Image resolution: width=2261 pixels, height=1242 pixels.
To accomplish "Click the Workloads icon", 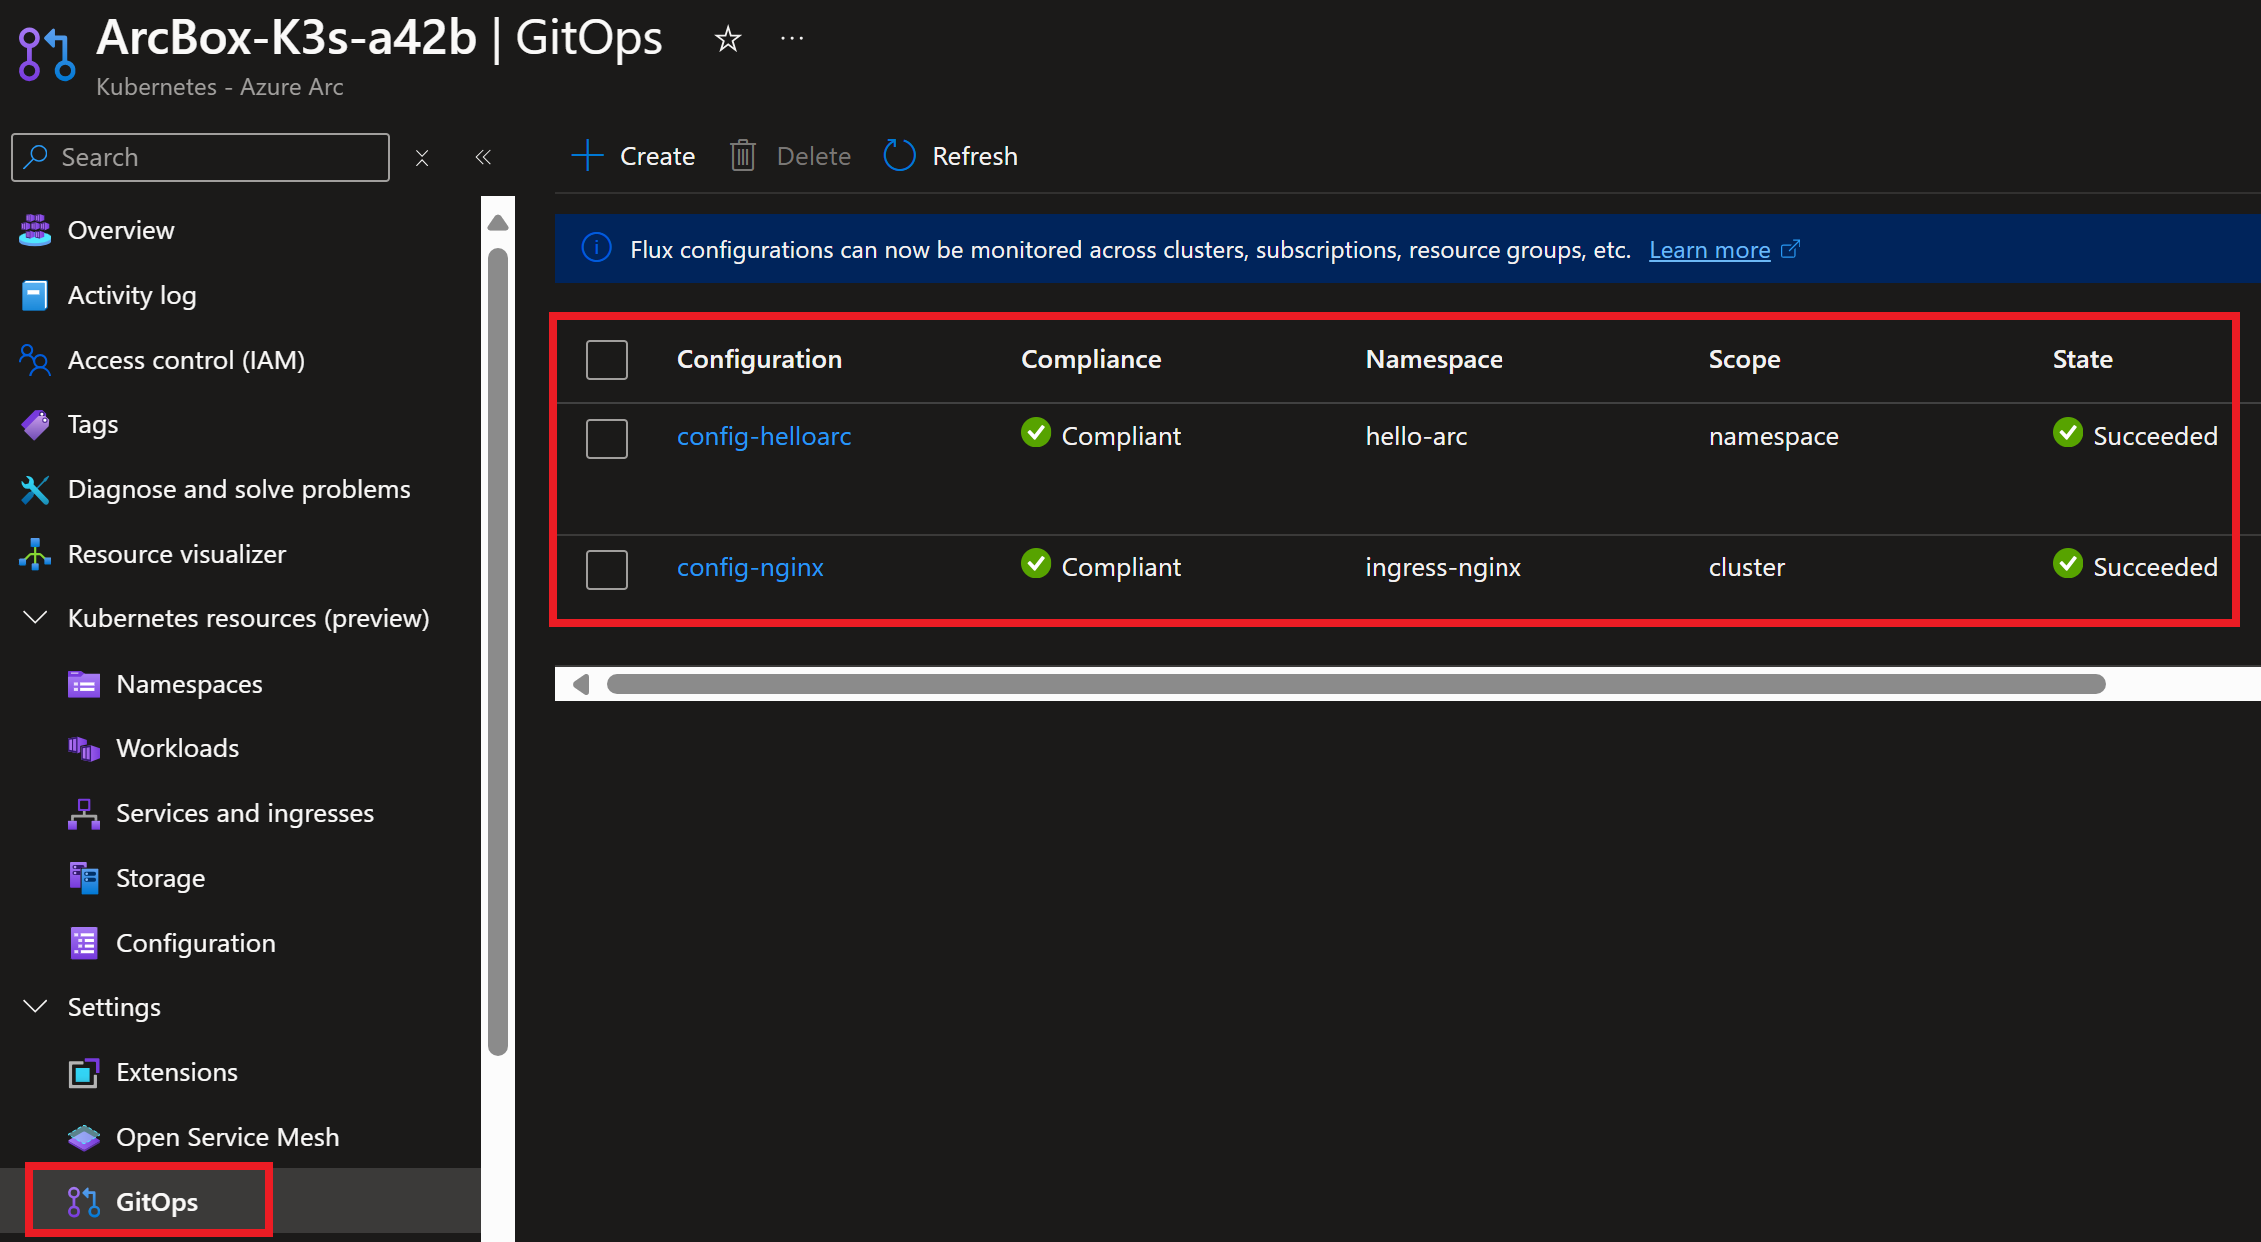I will [84, 748].
